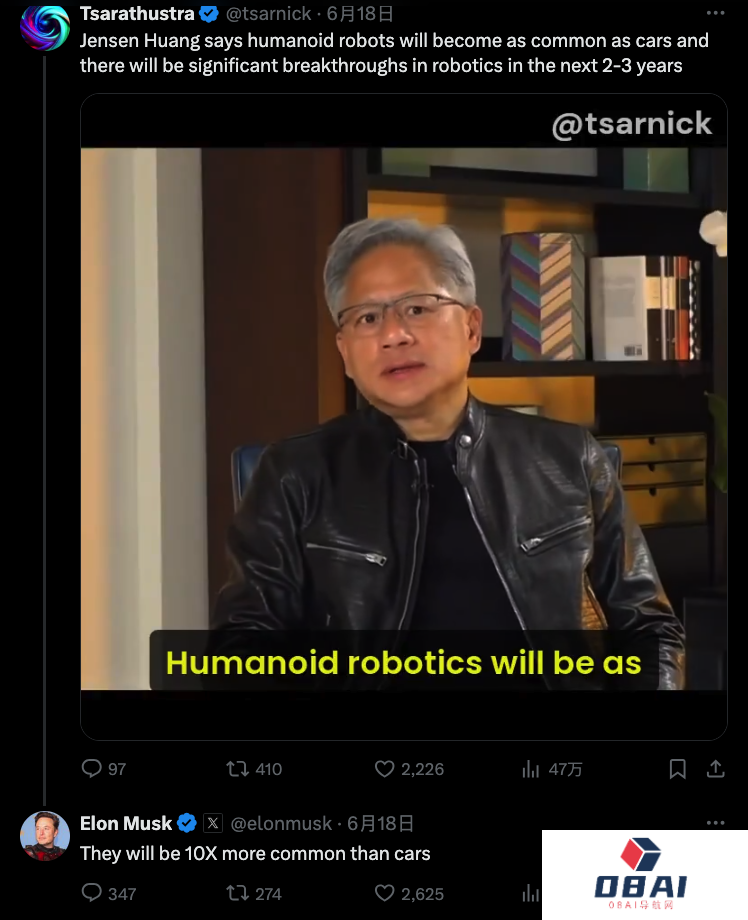Open the @tsarnick handle link
748x920 pixels.
268,13
